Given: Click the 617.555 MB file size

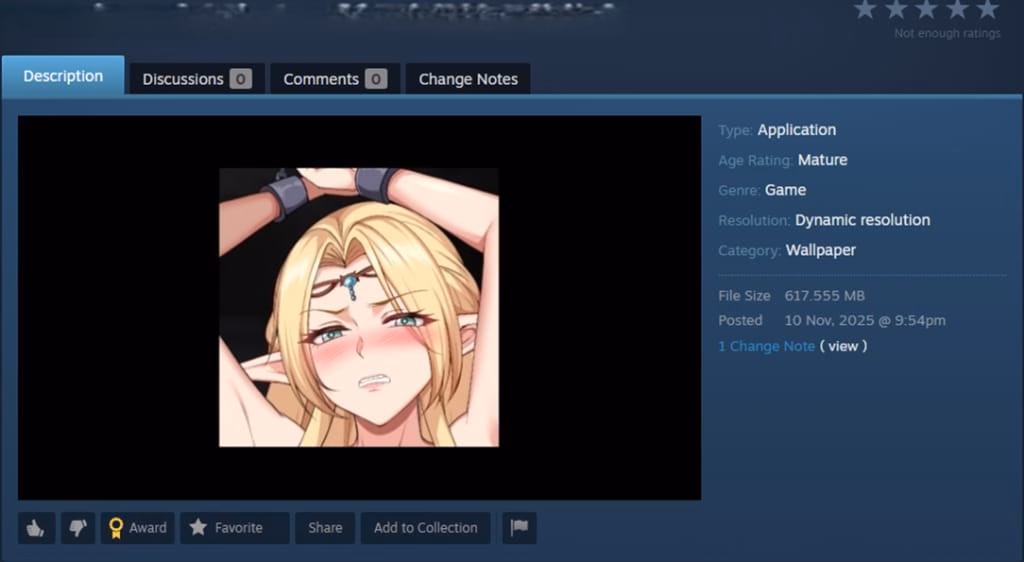Looking at the screenshot, I should 824,296.
